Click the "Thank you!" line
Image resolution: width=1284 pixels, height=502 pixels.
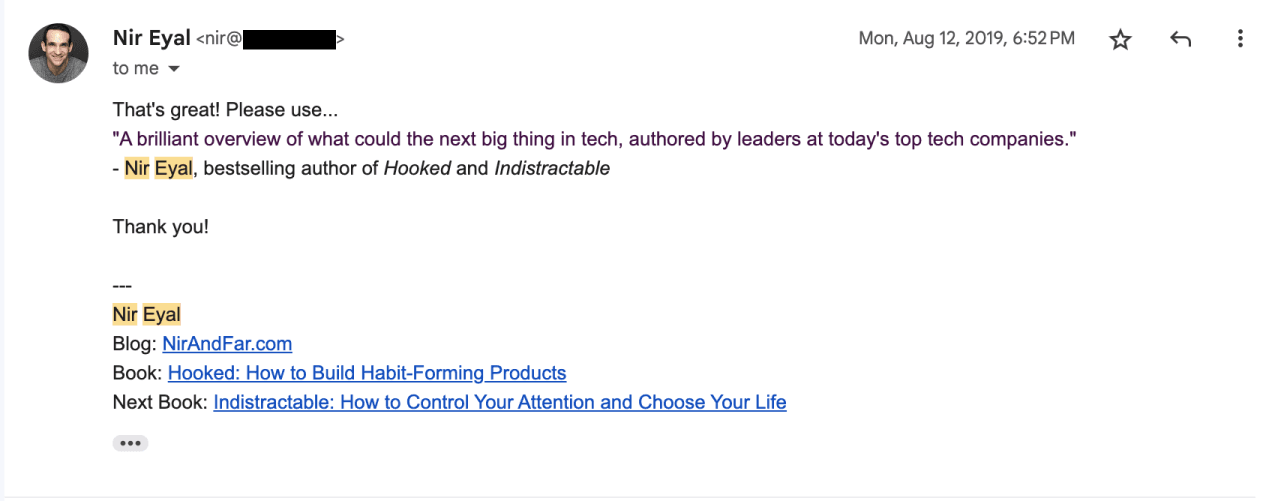point(161,226)
